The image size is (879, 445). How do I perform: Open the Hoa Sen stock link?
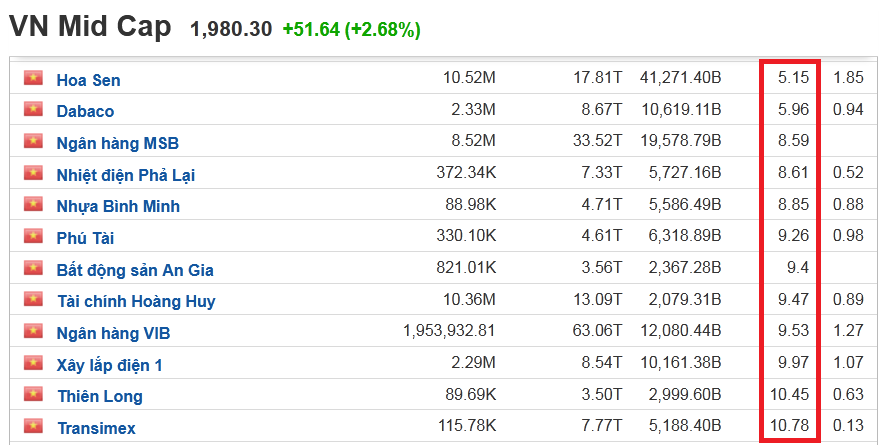coord(88,80)
